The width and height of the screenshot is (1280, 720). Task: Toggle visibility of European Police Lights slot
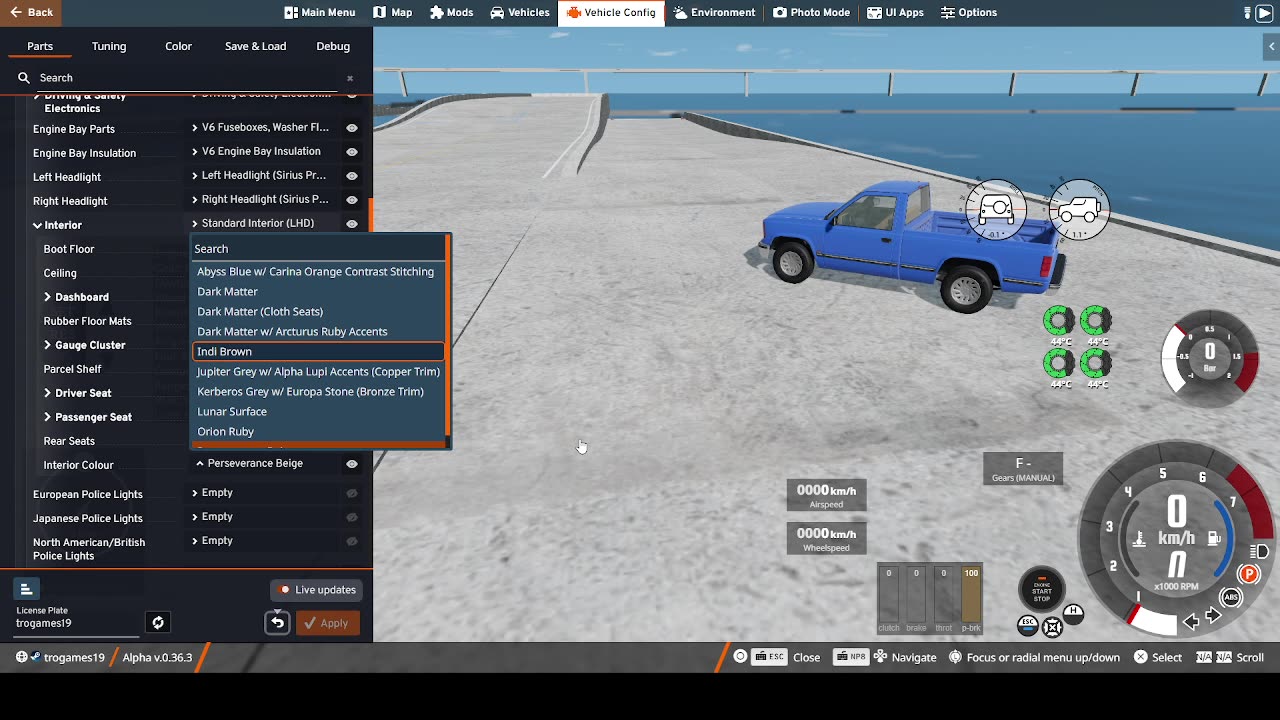352,493
